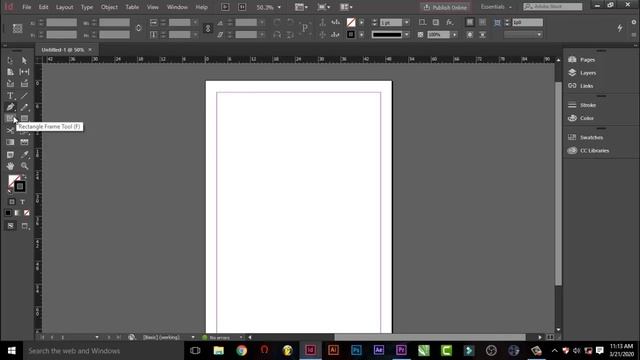
Task: Select the Selection tool
Action: click(10, 60)
